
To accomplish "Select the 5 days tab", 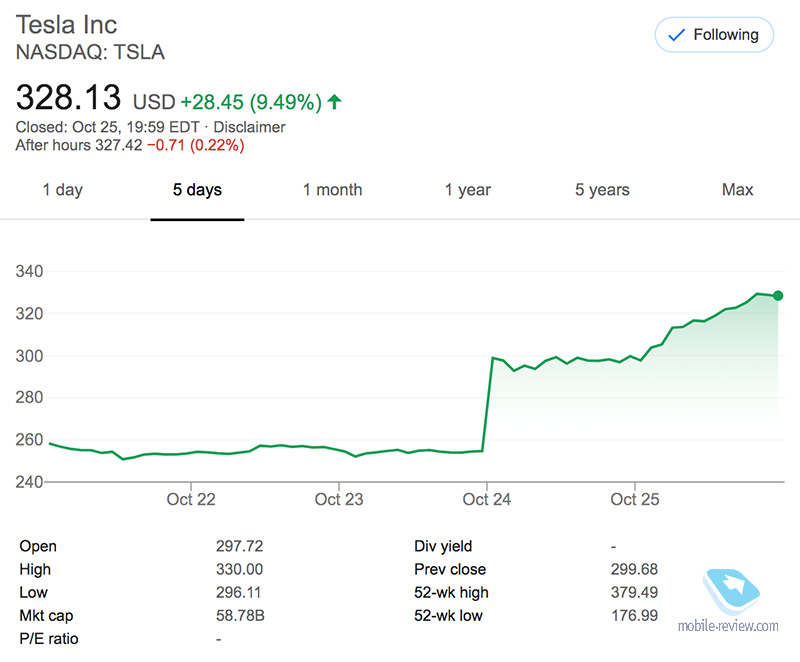I will tap(197, 190).
